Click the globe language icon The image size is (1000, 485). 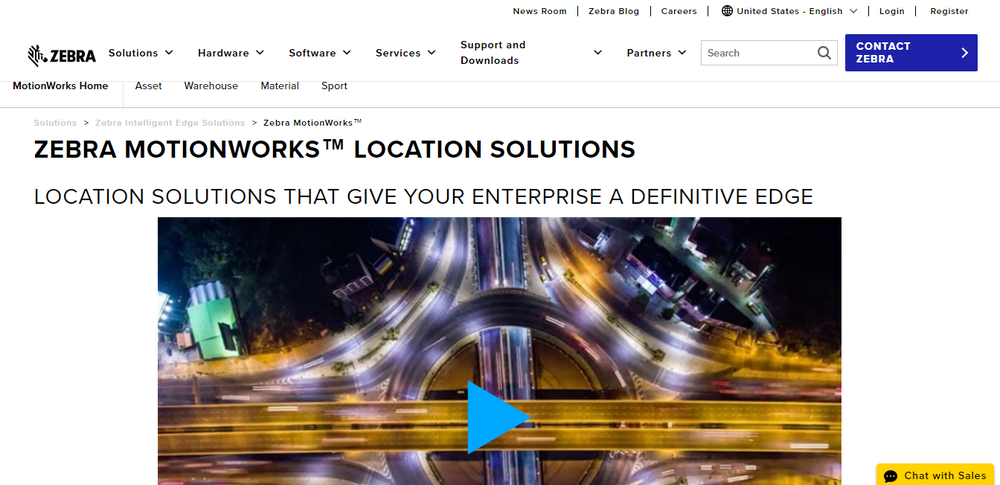pyautogui.click(x=727, y=11)
